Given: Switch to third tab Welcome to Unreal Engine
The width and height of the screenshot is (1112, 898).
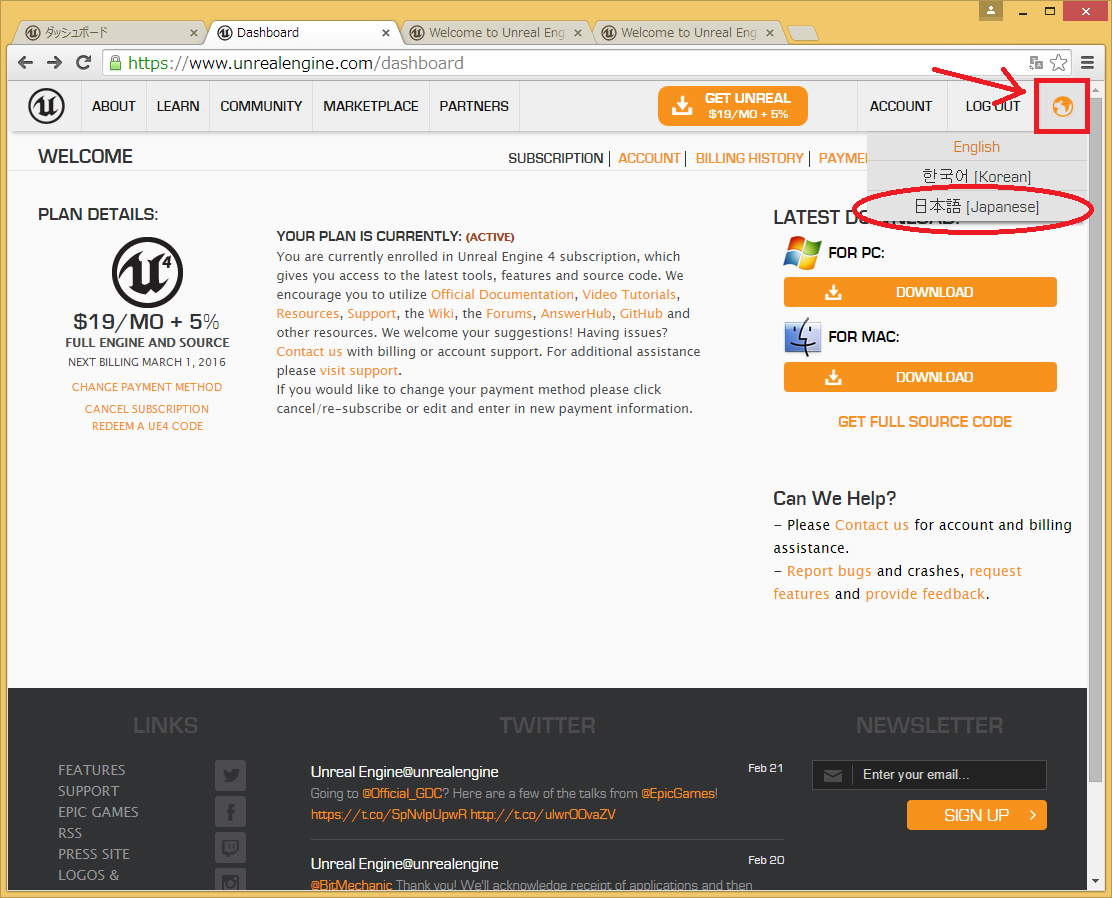Looking at the screenshot, I should click(496, 33).
